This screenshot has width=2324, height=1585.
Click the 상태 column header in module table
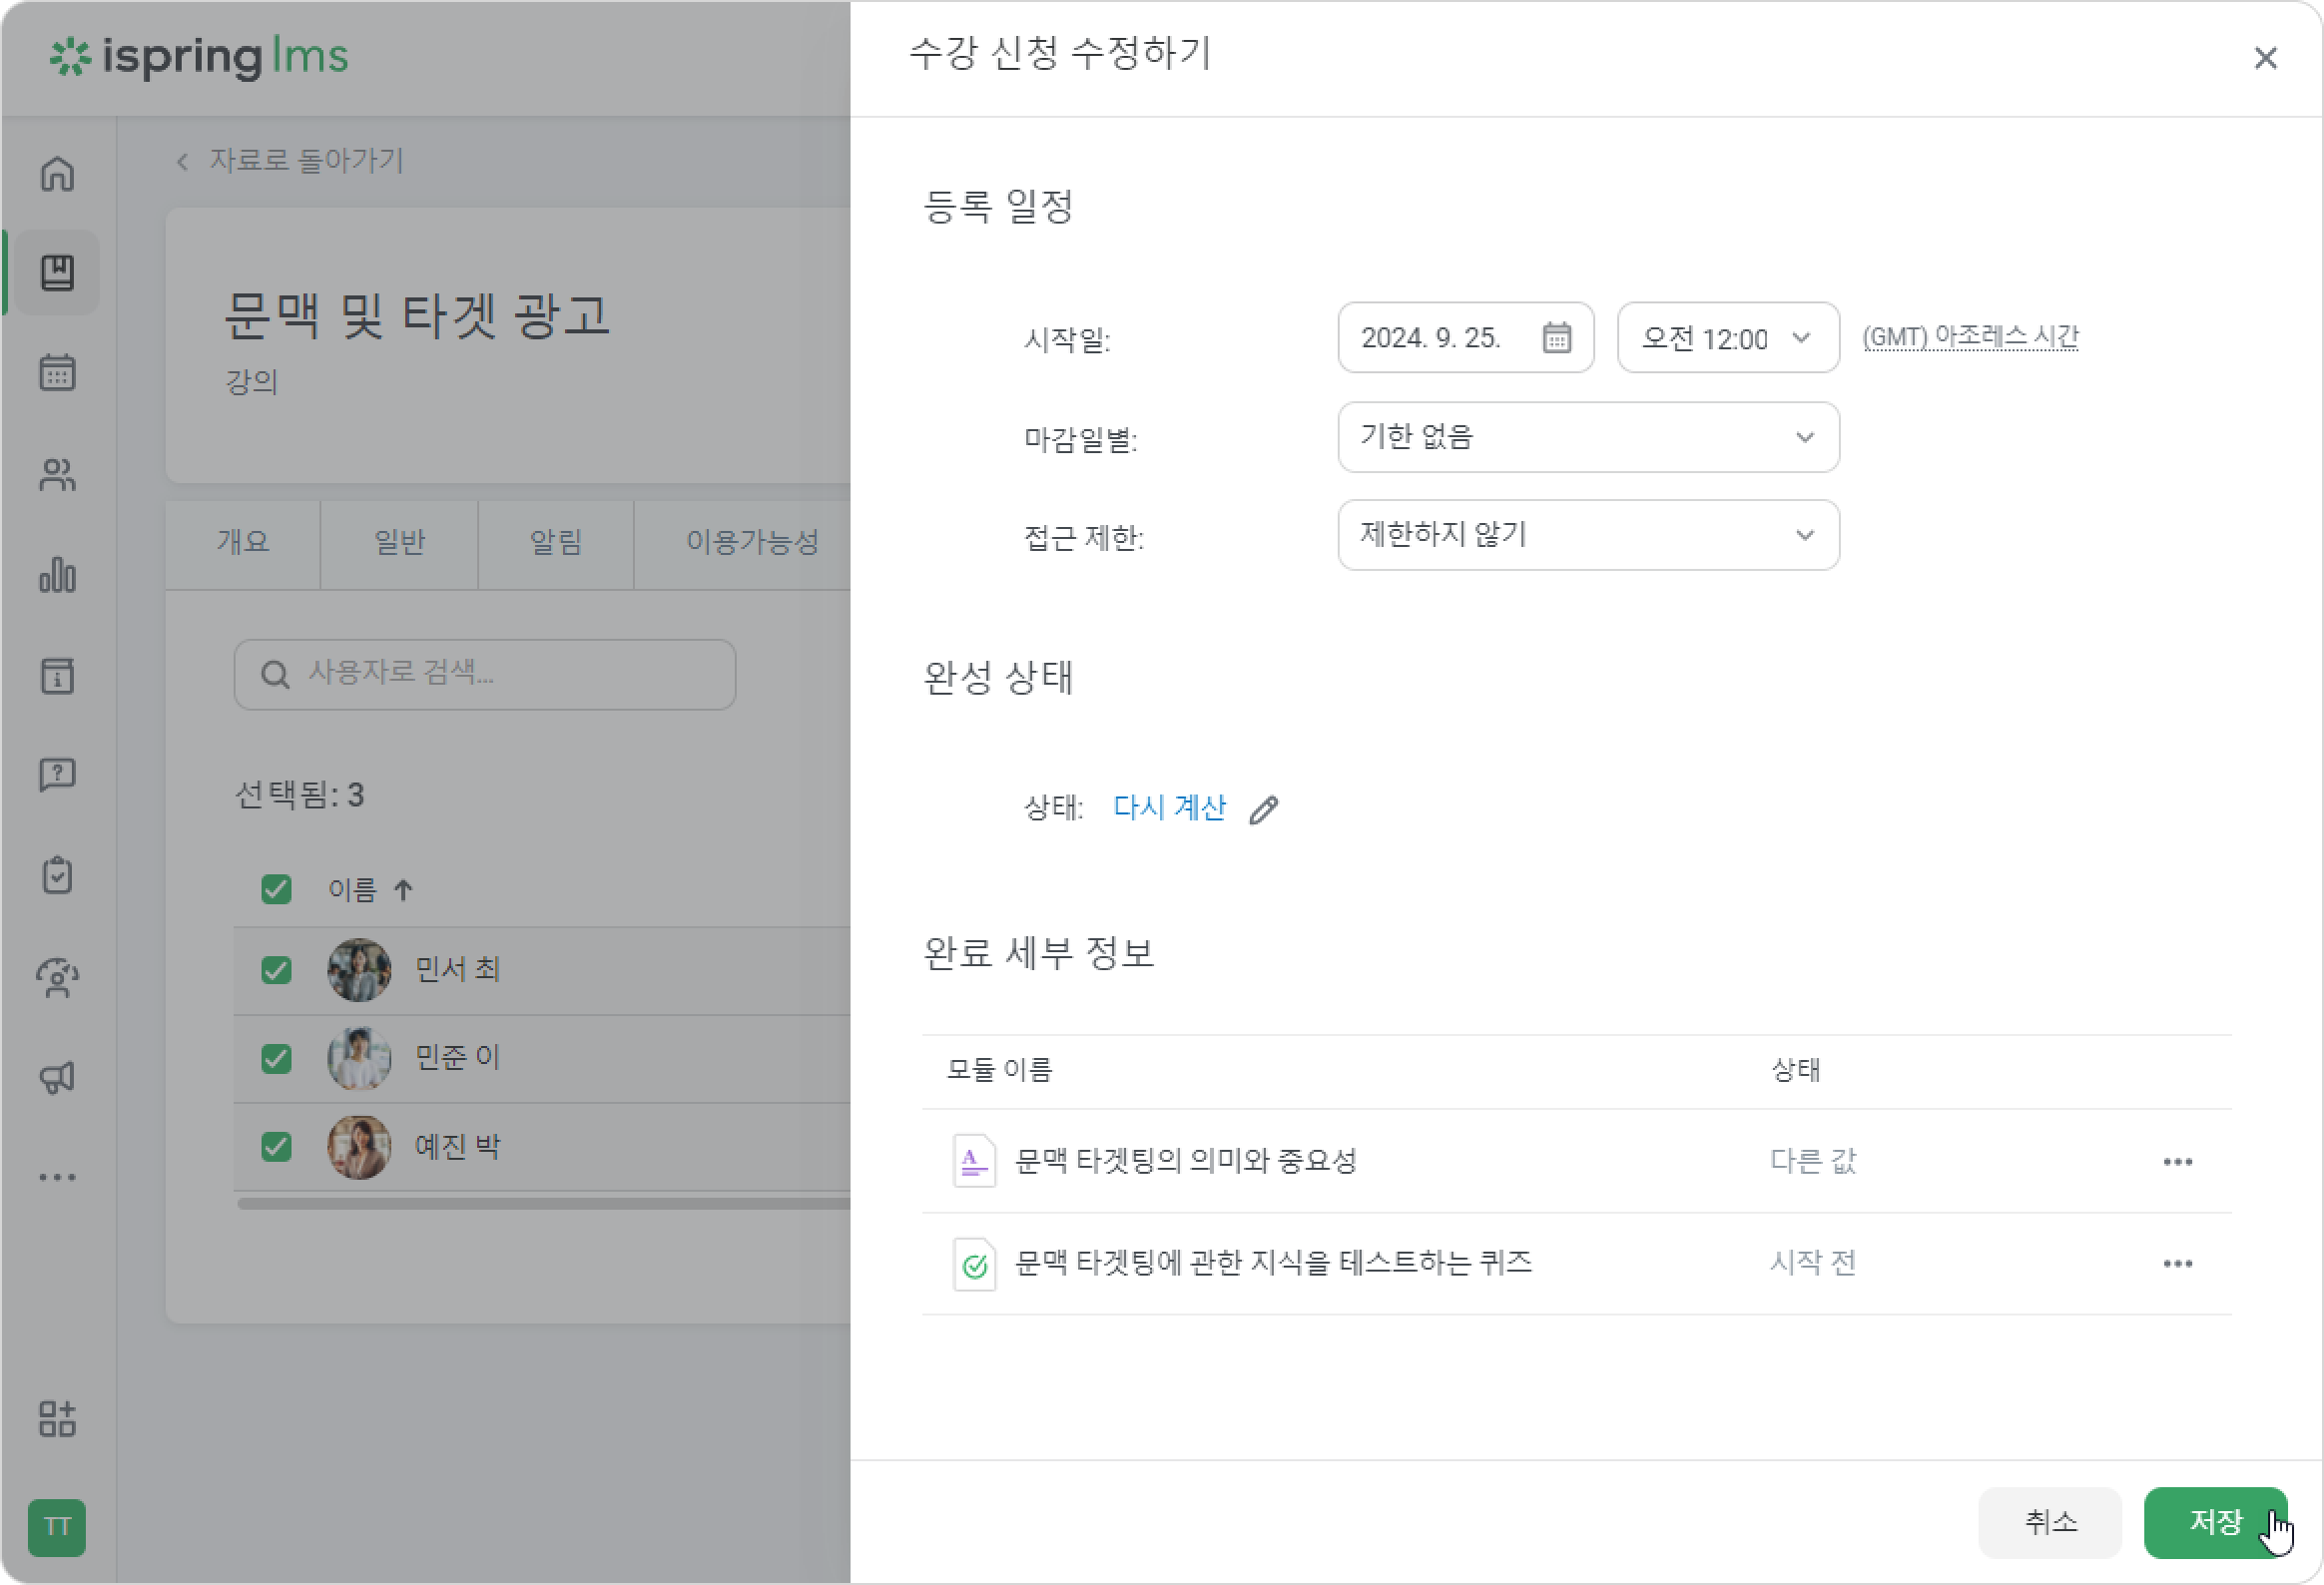tap(1795, 1070)
